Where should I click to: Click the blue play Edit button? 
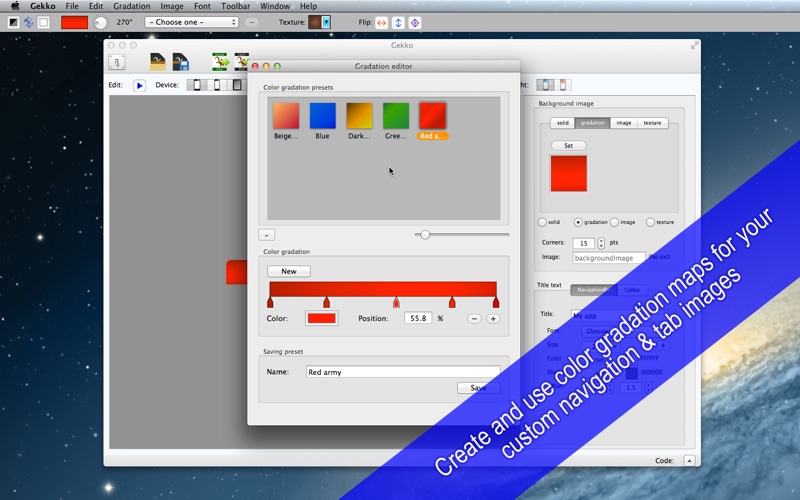point(139,85)
